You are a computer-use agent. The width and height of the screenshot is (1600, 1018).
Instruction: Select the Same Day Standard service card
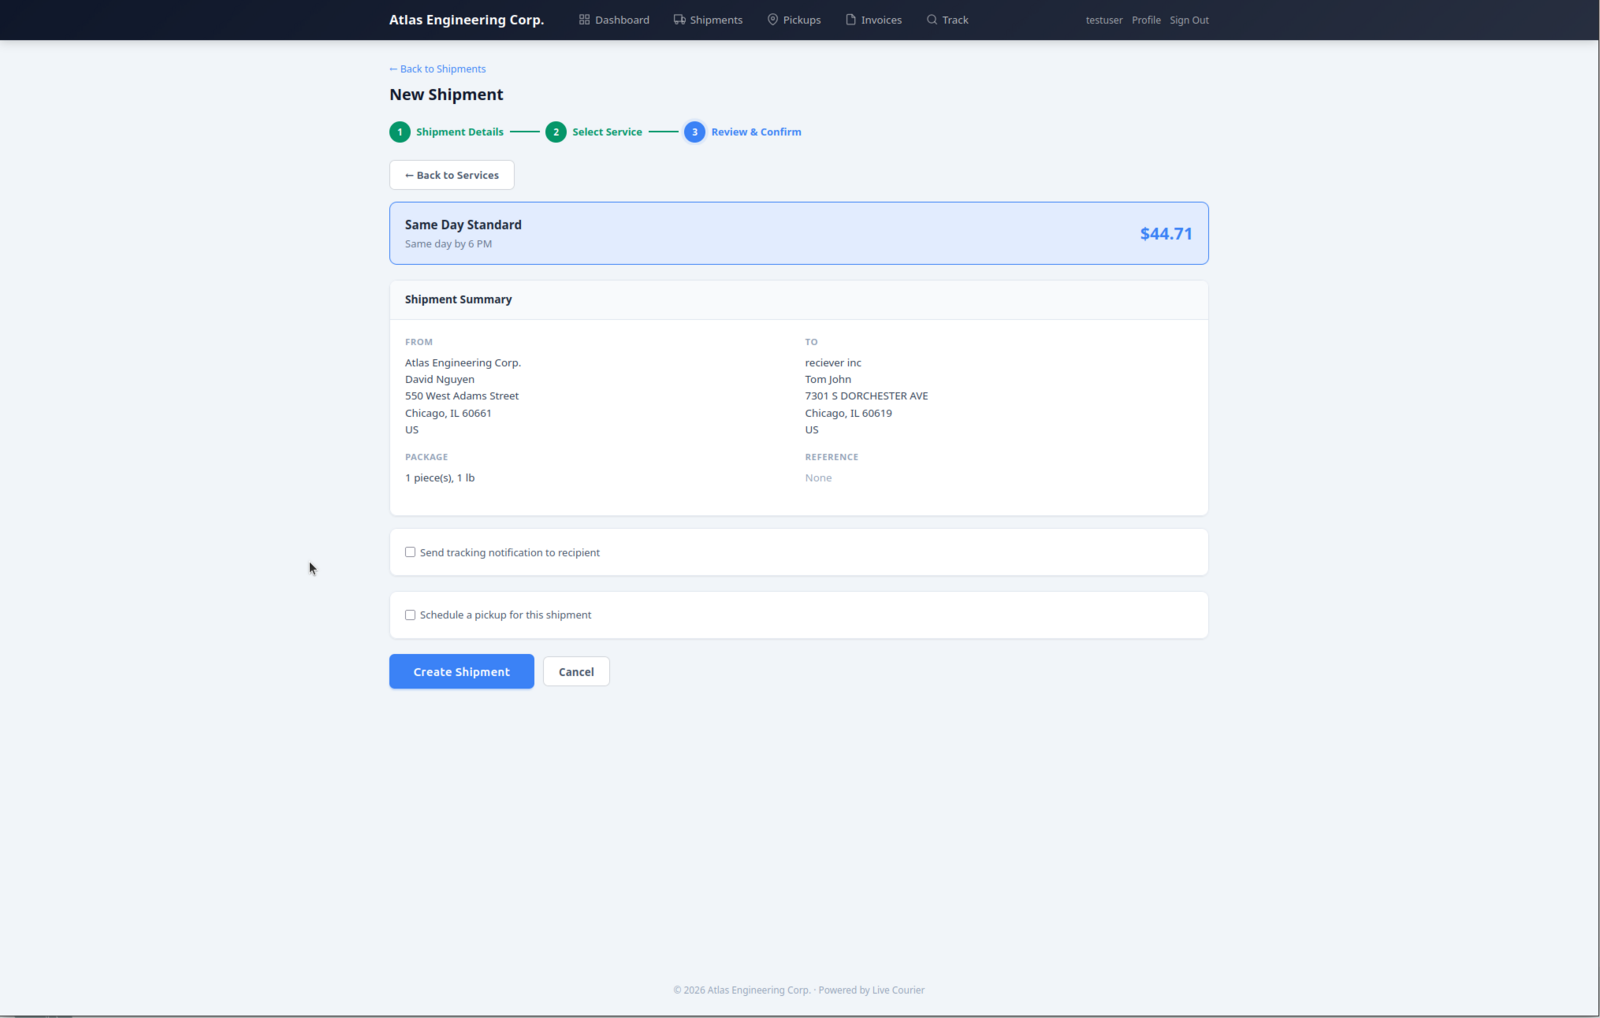tap(798, 233)
